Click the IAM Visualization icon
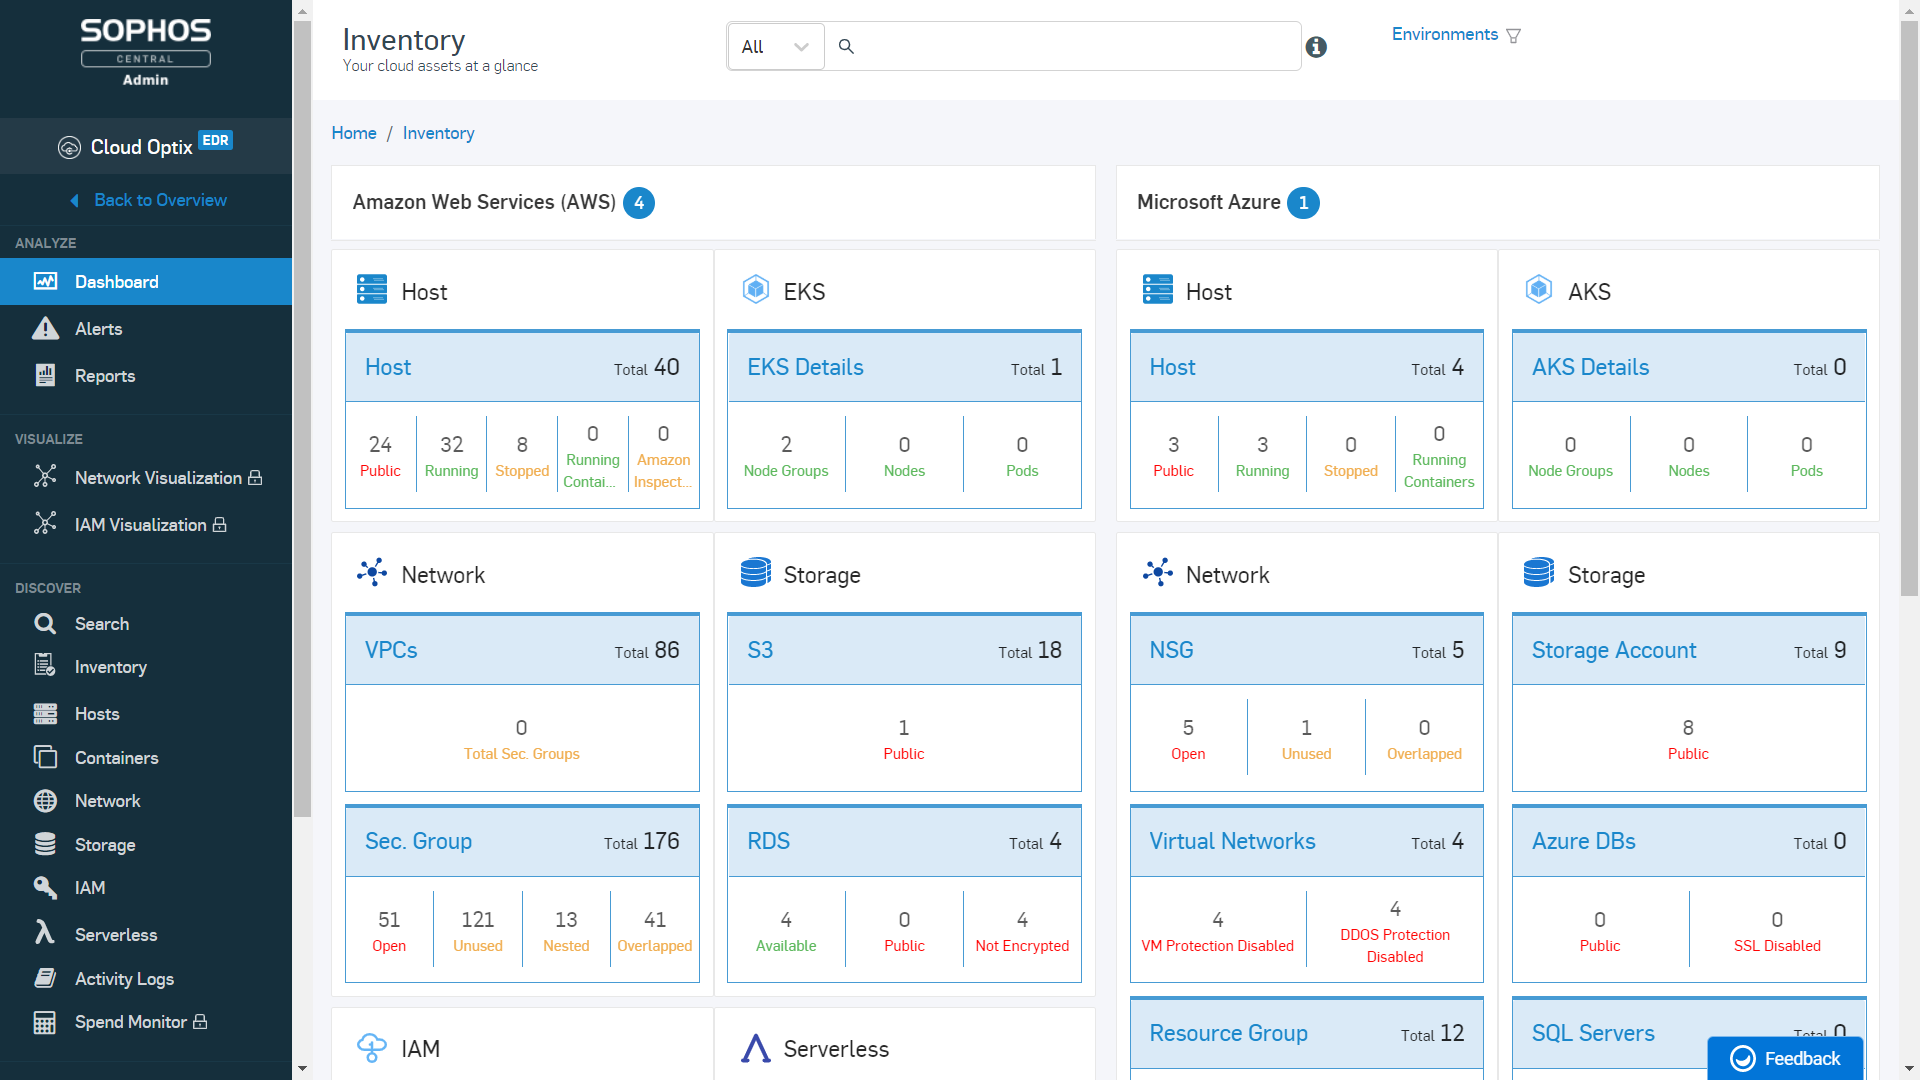 45,525
